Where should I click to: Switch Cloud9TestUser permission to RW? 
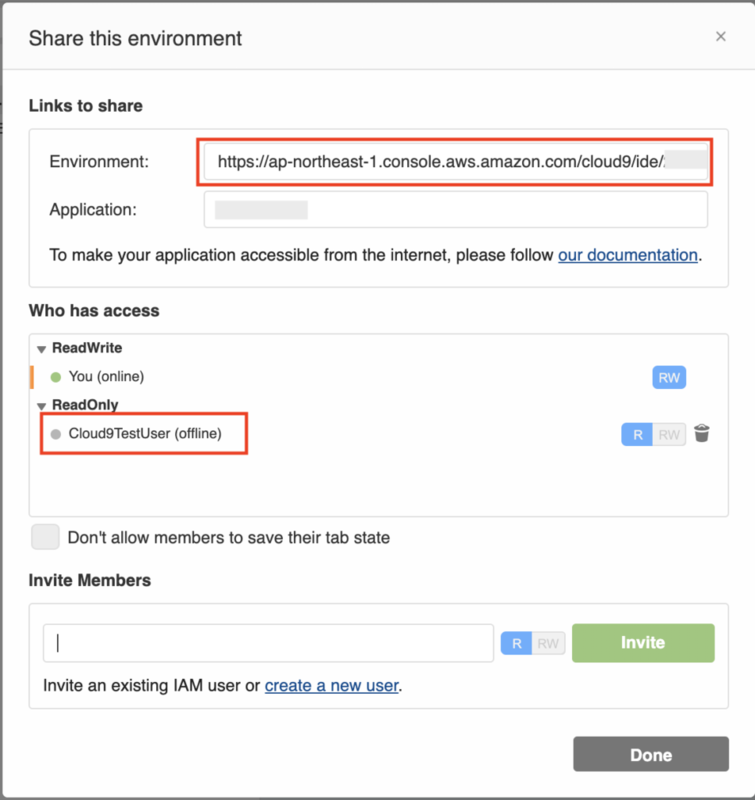pos(669,434)
